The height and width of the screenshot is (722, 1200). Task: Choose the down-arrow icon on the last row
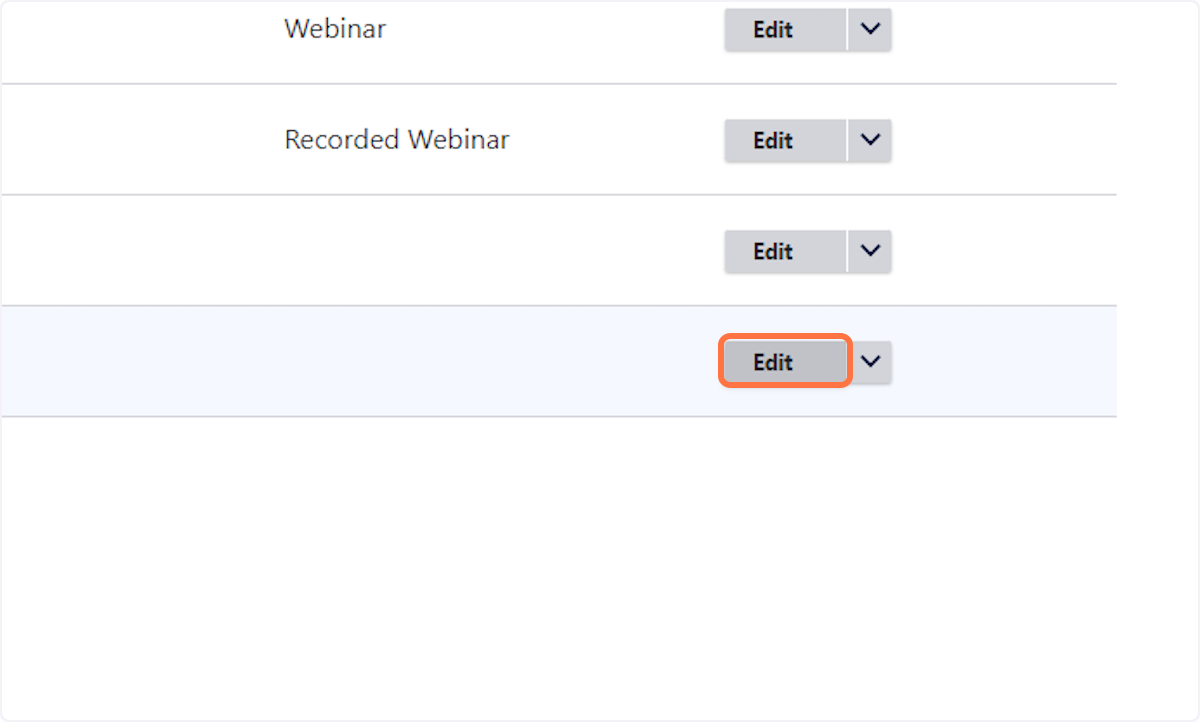coord(870,362)
